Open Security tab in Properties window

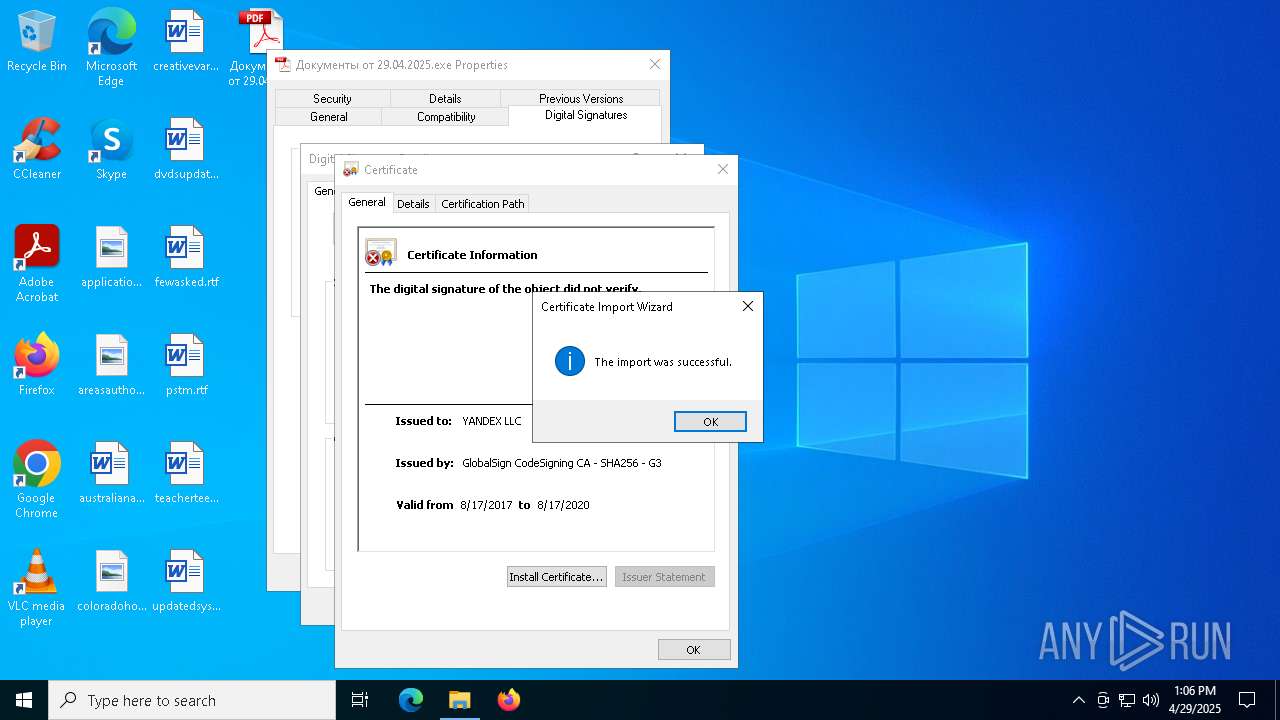332,98
